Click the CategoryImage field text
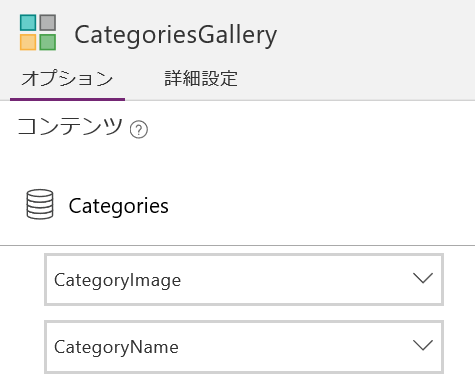 pyautogui.click(x=117, y=280)
